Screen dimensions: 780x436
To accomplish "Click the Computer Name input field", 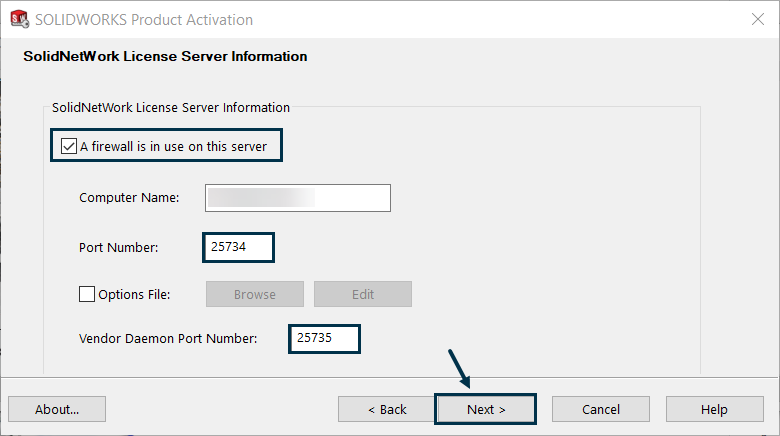I will coord(298,198).
